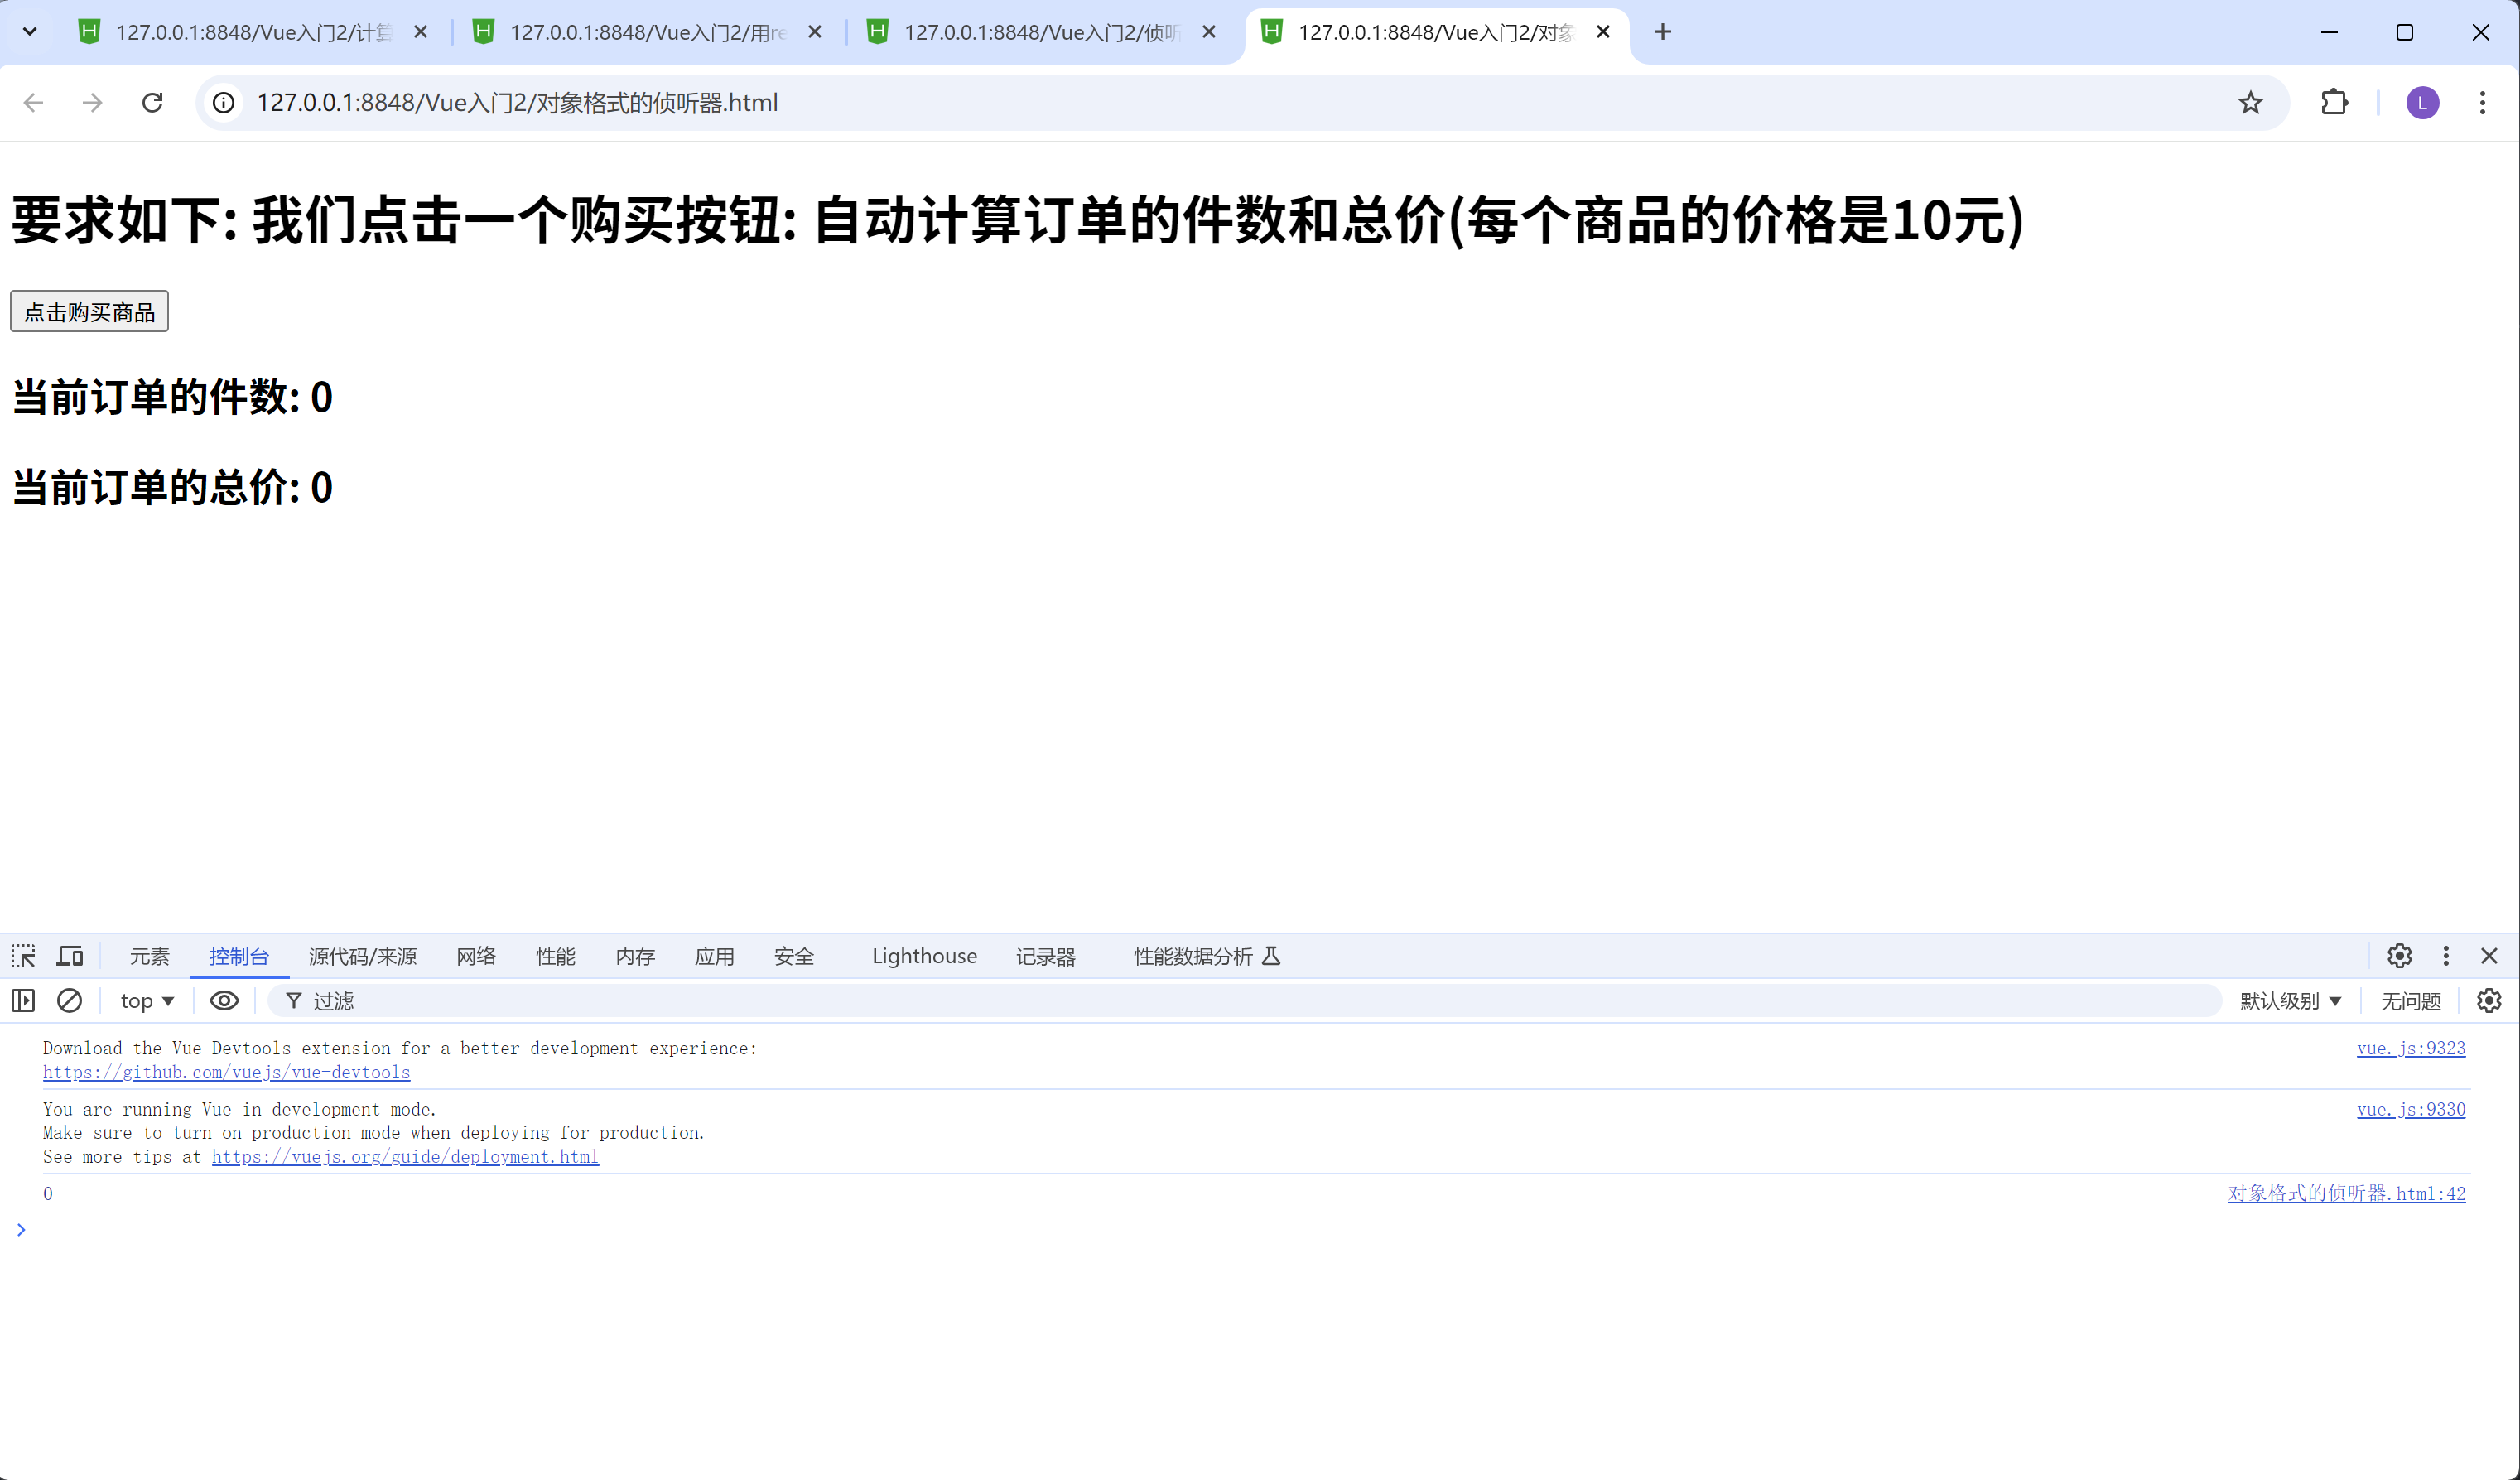Switch to the 元素 tab
The image size is (2520, 1480).
pos(149,956)
